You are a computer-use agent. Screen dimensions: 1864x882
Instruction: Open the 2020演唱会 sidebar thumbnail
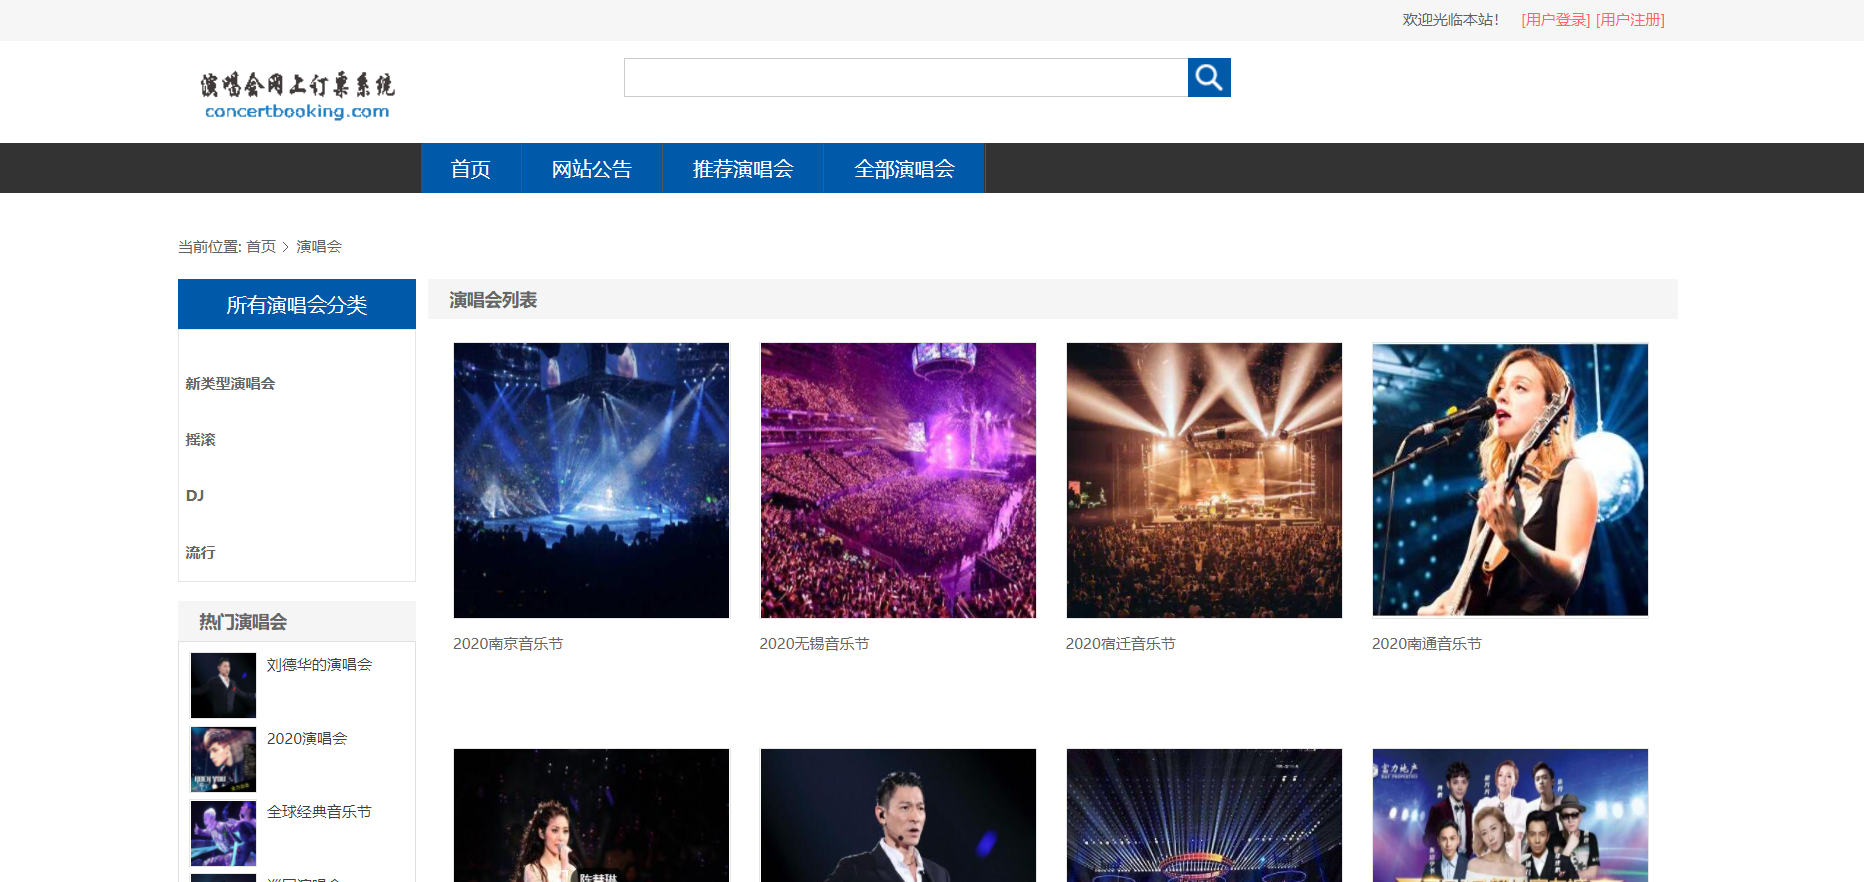click(223, 760)
